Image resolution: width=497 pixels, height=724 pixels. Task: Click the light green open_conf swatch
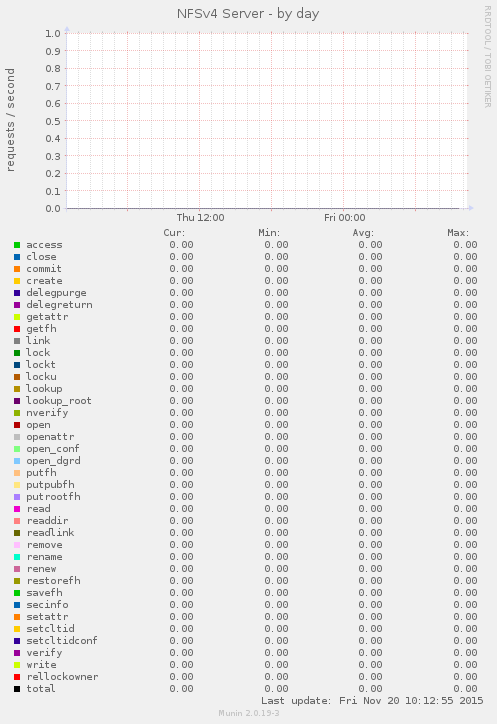[17, 449]
